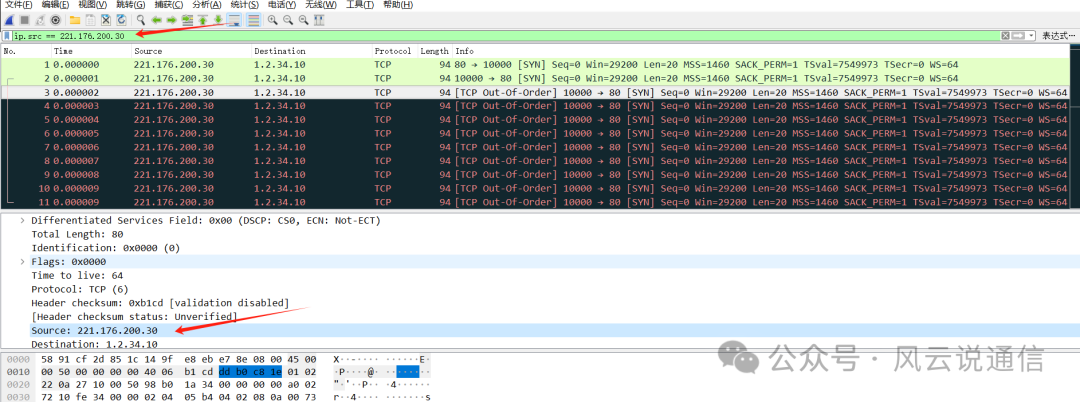The image size is (1080, 402).
Task: Click the resize columns toolbar icon
Action: 319,20
